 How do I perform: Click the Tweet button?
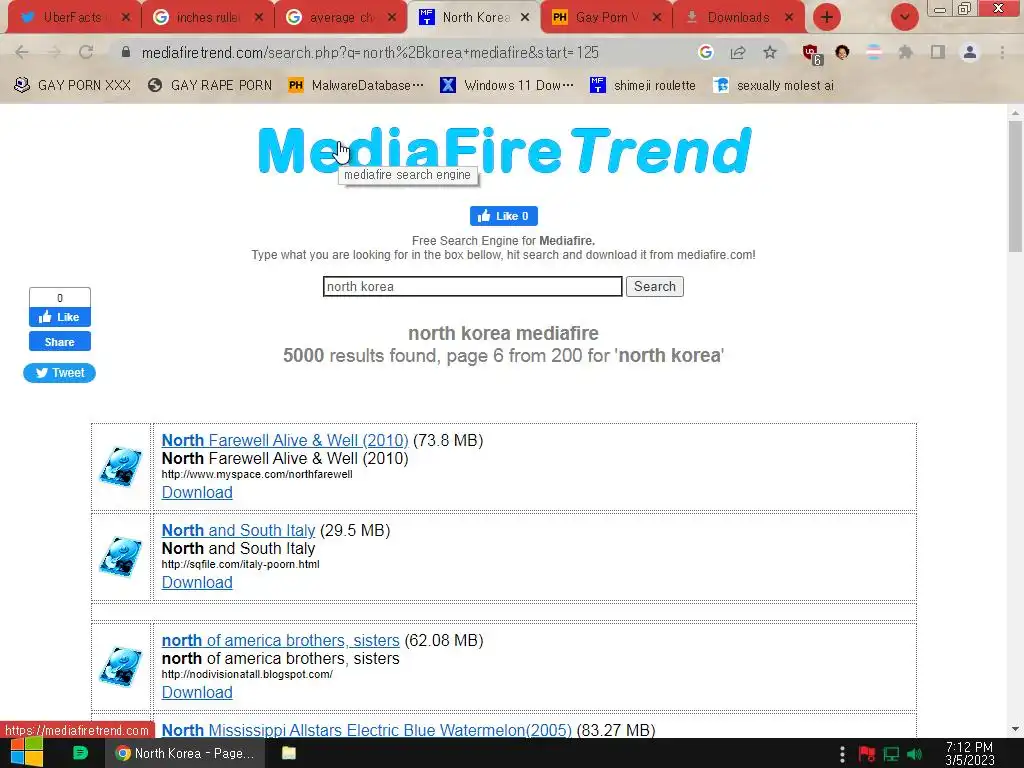coord(59,372)
